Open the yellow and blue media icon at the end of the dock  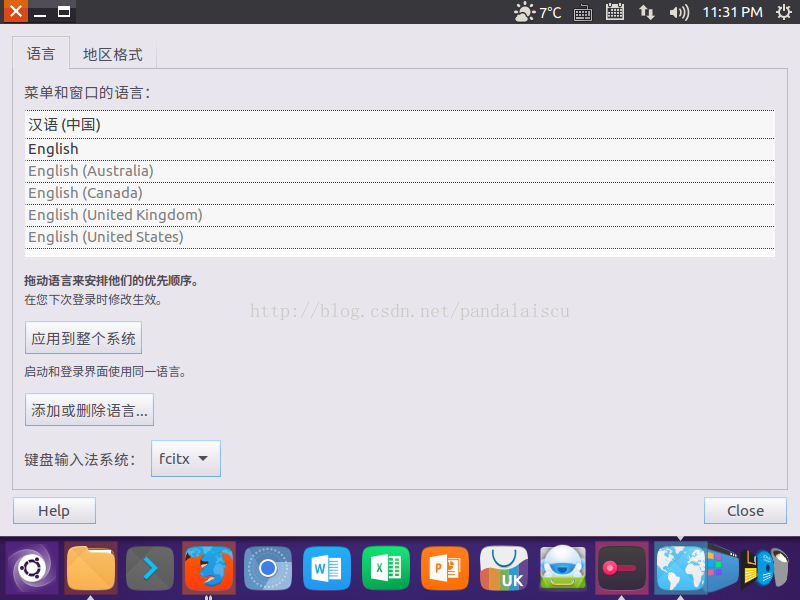pyautogui.click(x=764, y=567)
